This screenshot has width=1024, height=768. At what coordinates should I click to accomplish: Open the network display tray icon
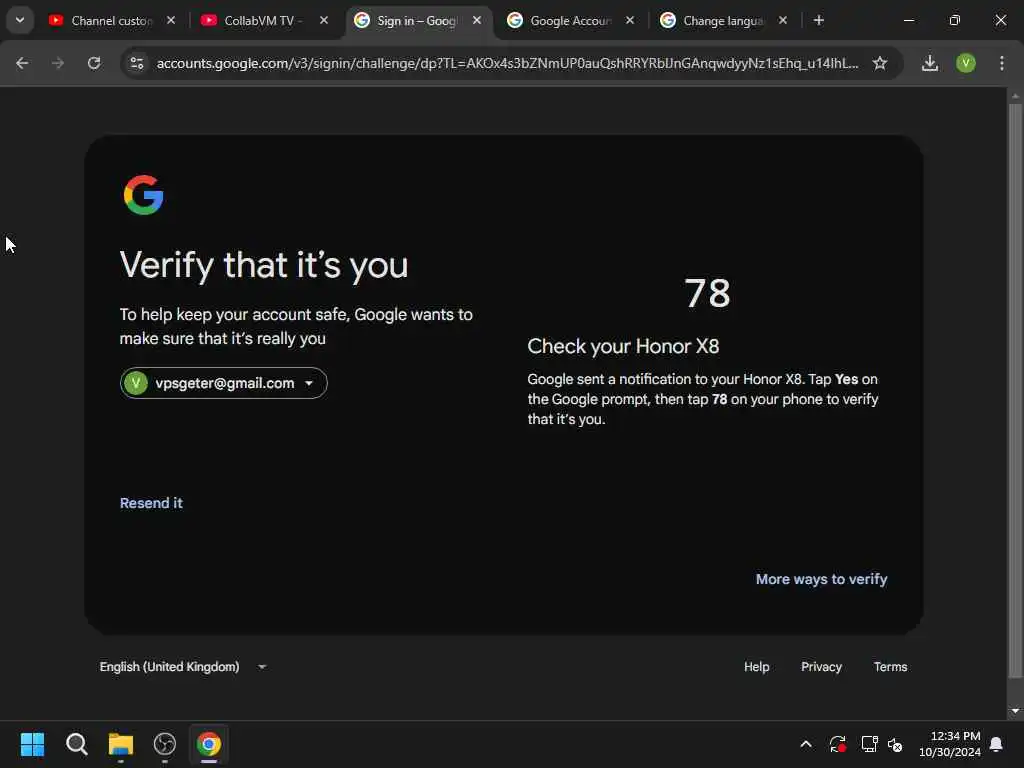click(869, 744)
